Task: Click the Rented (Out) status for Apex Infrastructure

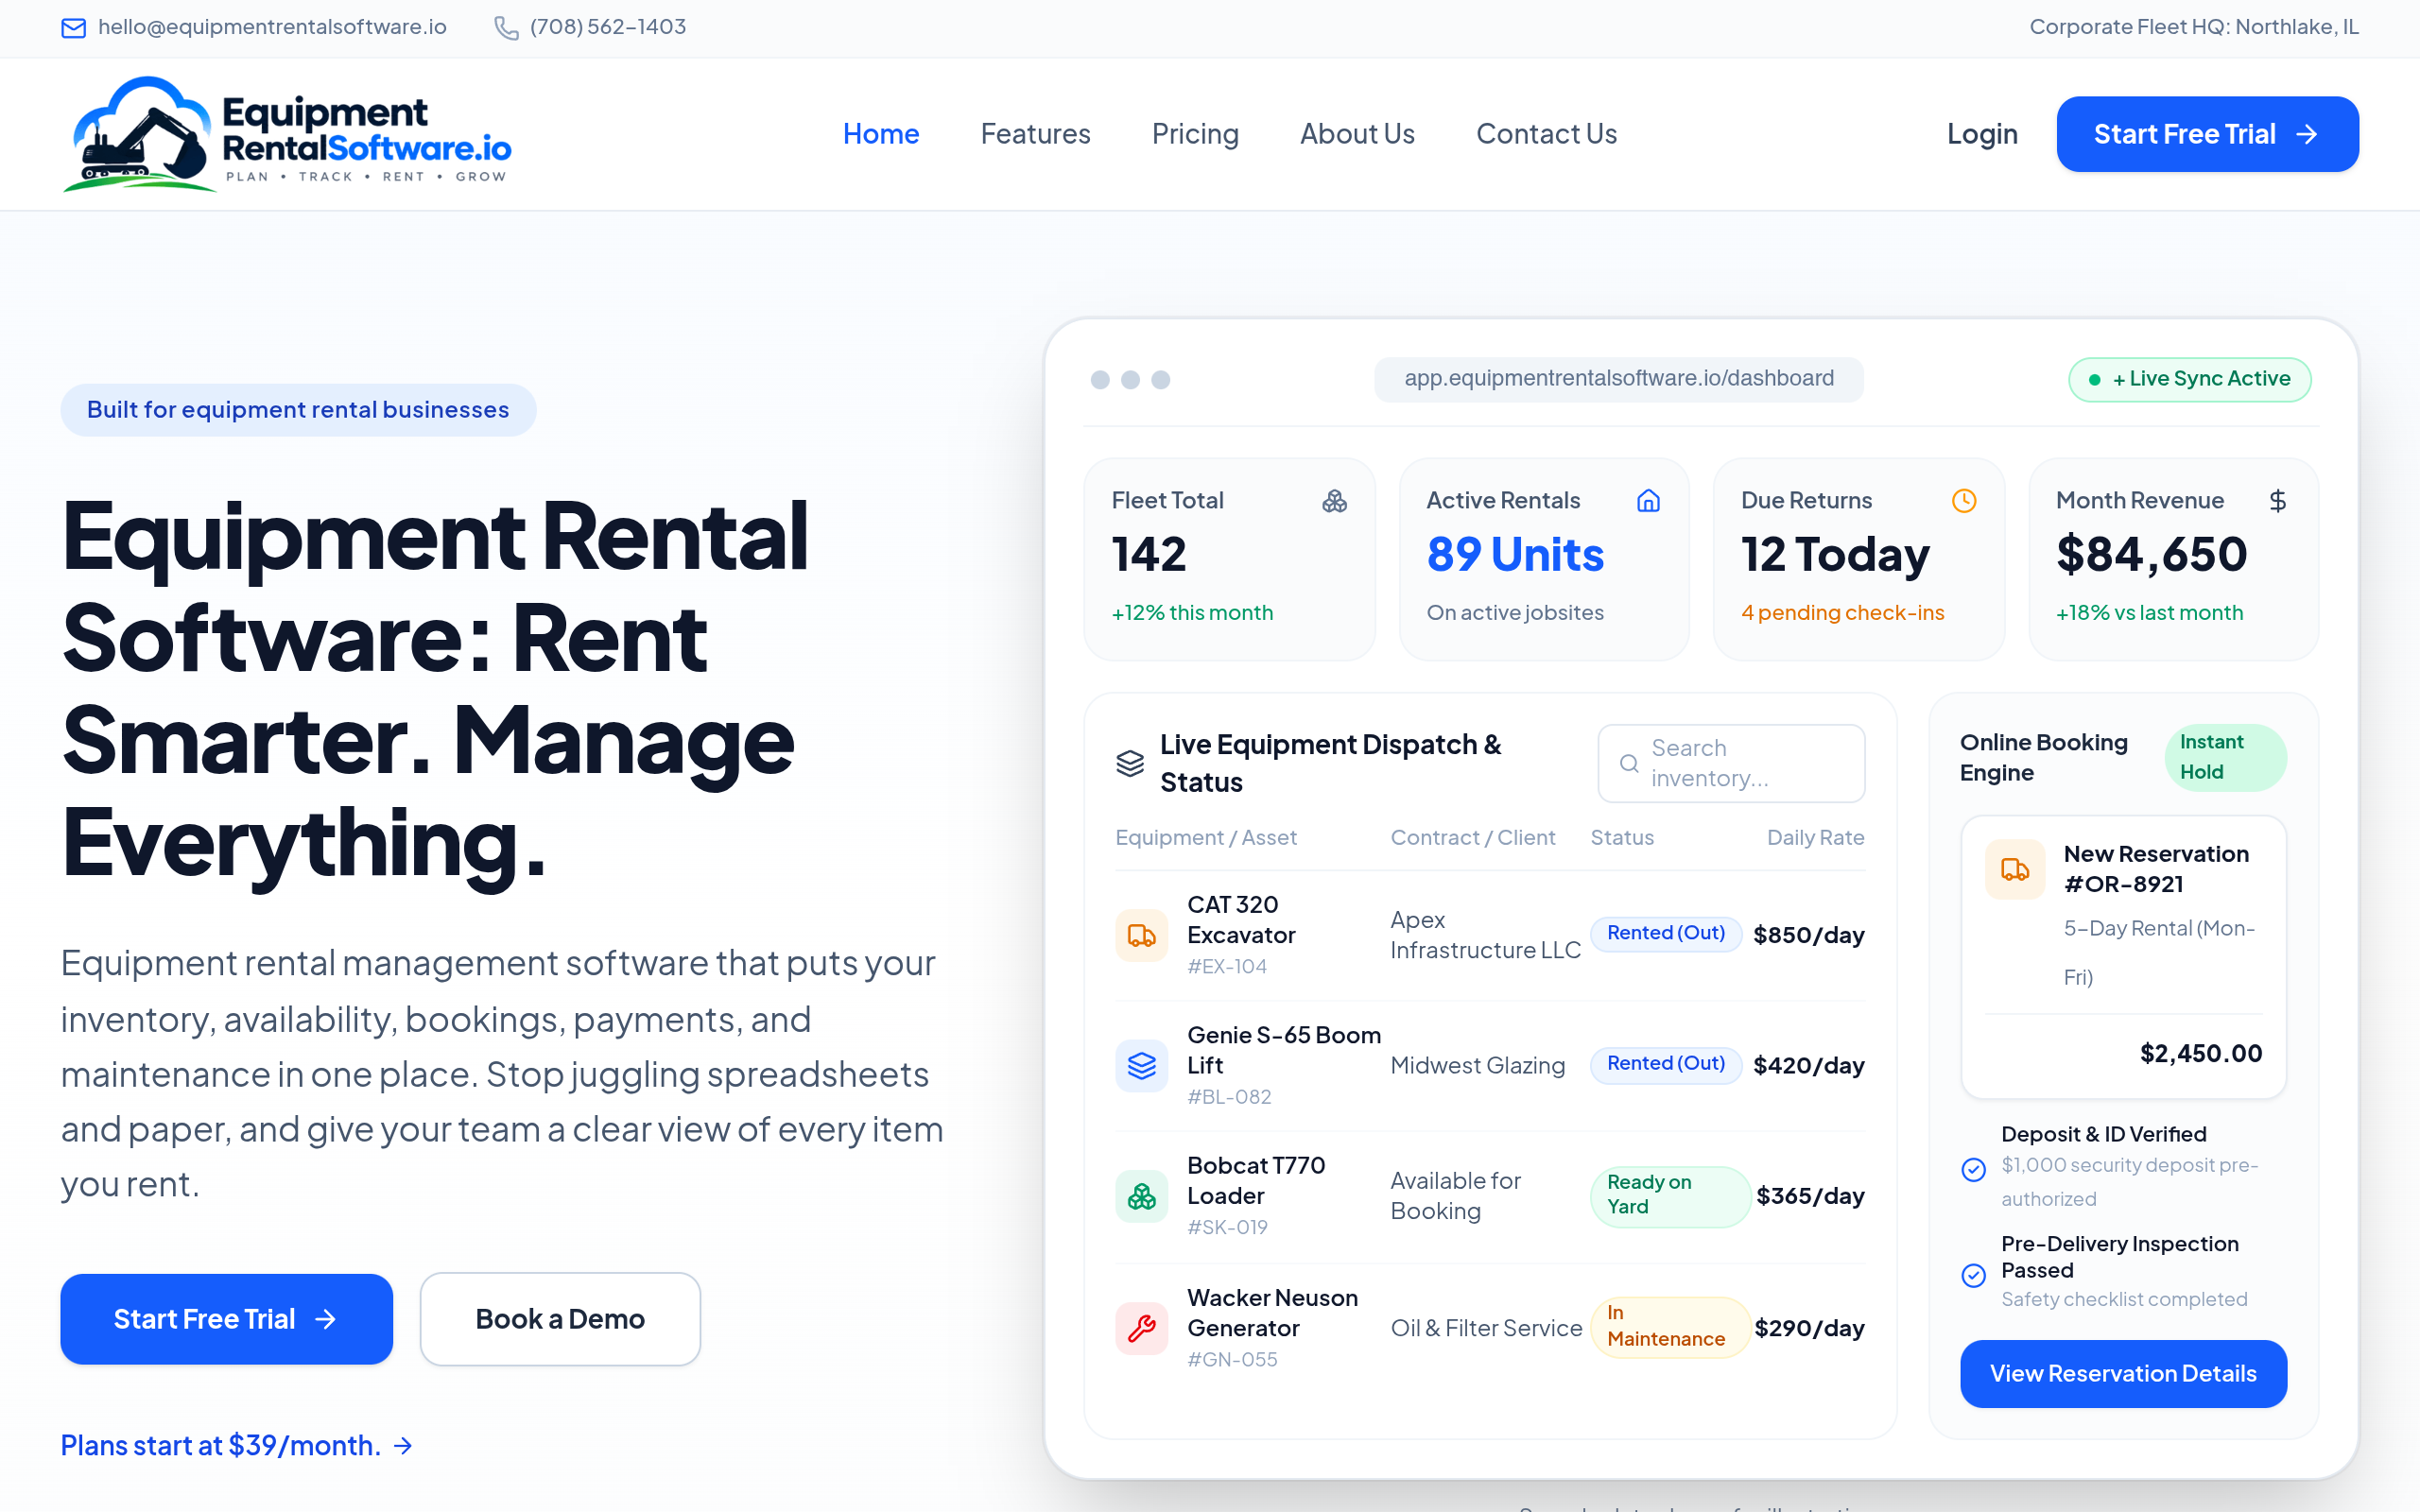Action: [1666, 933]
